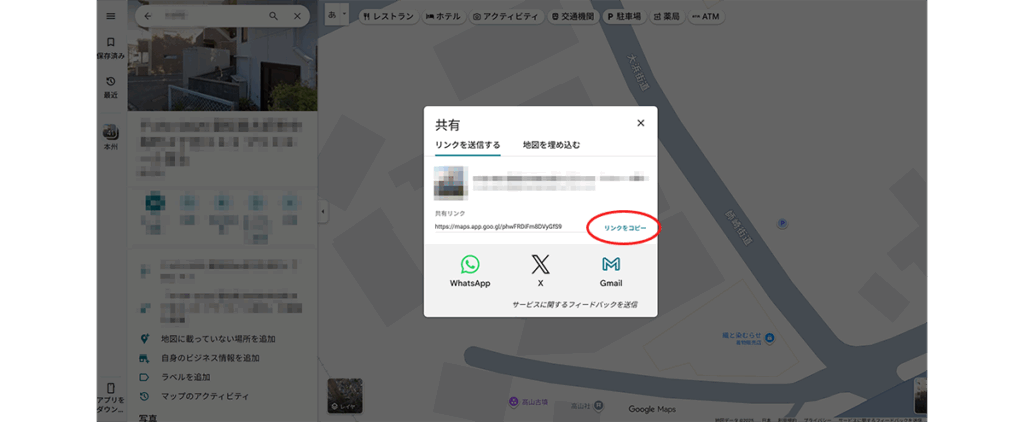This screenshot has width=1024, height=422.
Task: Close the 共有 share dialog
Action: pyautogui.click(x=641, y=123)
